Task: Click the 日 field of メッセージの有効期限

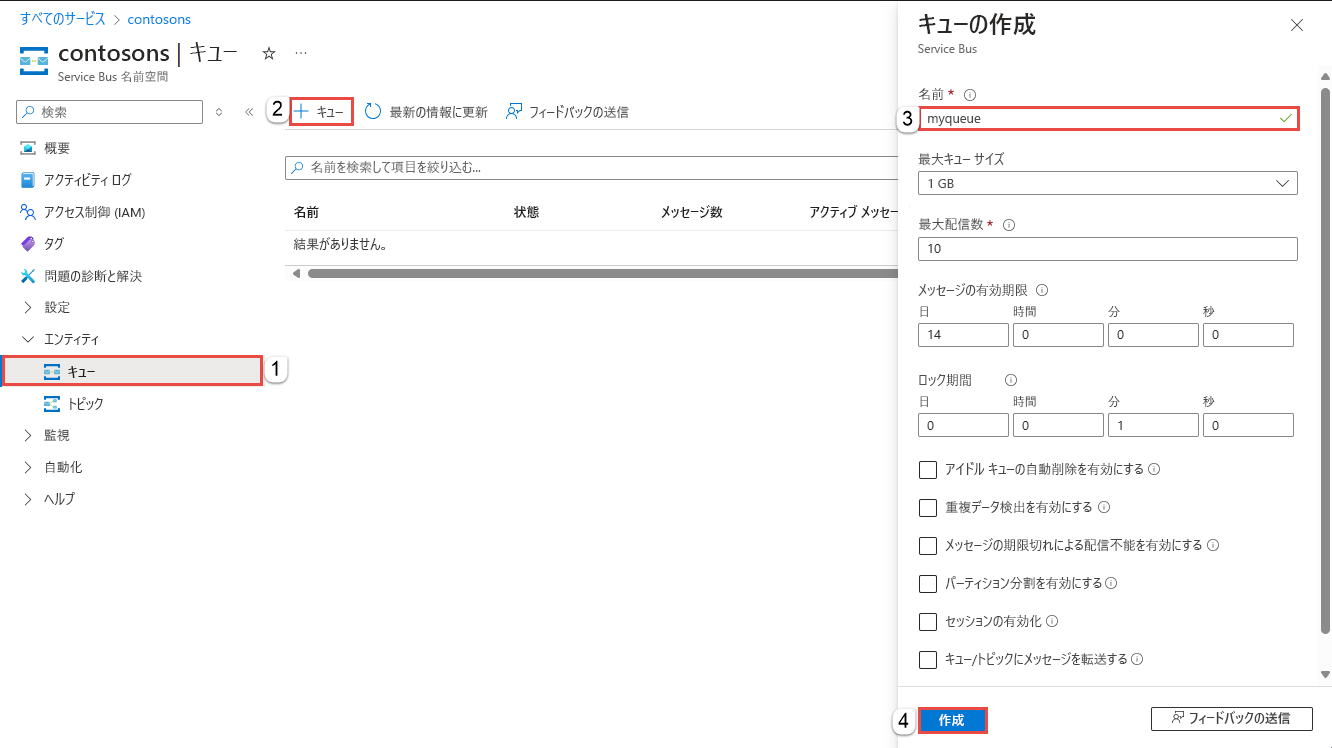Action: pos(963,335)
